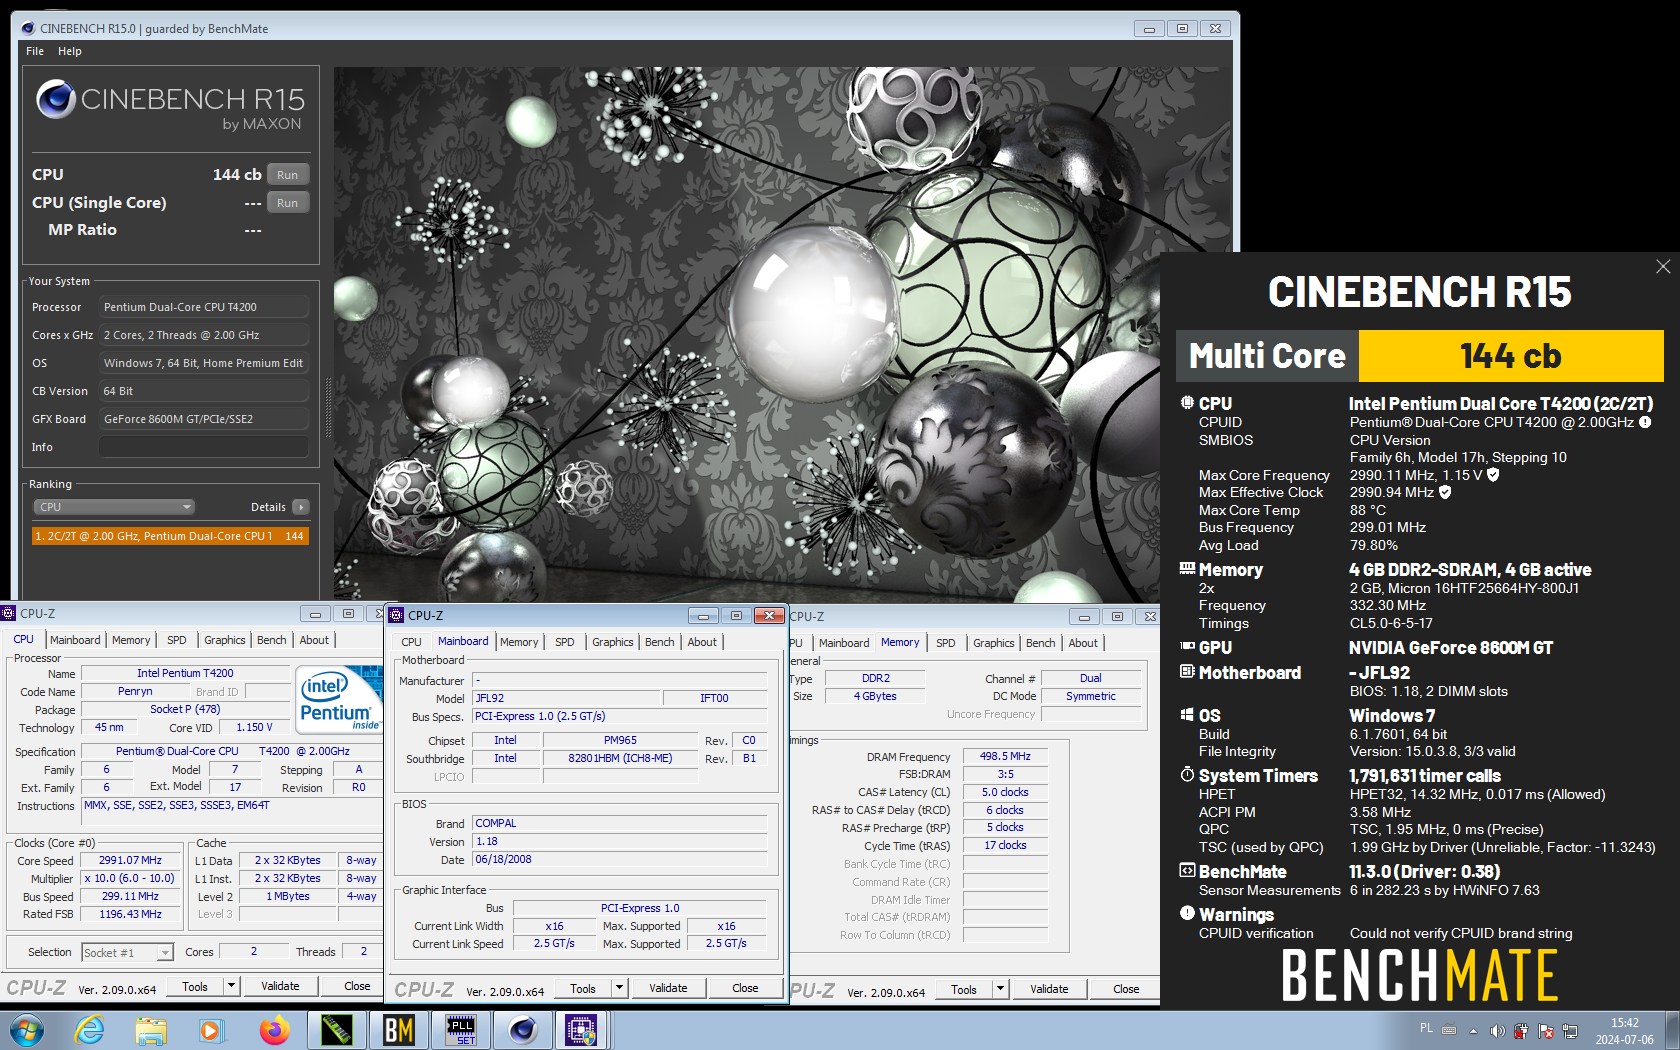
Task: Click the Intel Pentium inside logo
Action: [x=339, y=698]
